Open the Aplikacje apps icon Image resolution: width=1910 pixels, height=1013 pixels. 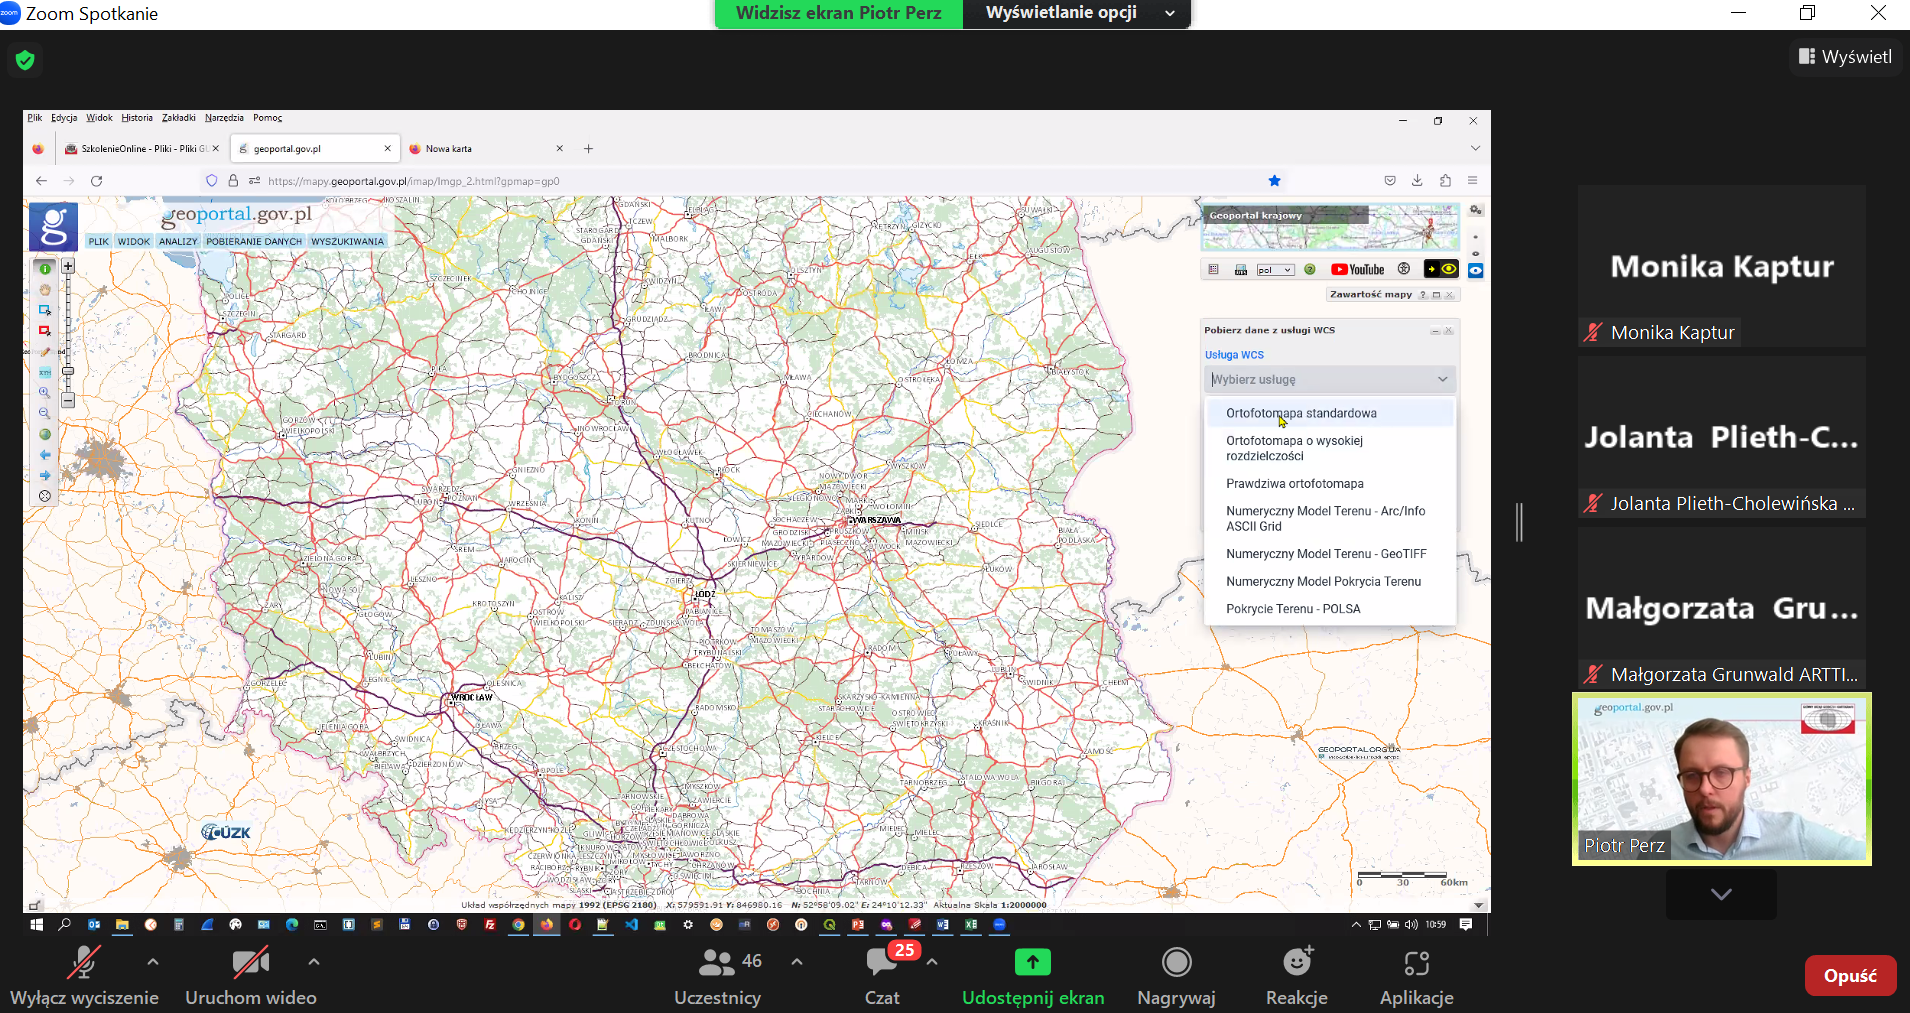[1416, 963]
